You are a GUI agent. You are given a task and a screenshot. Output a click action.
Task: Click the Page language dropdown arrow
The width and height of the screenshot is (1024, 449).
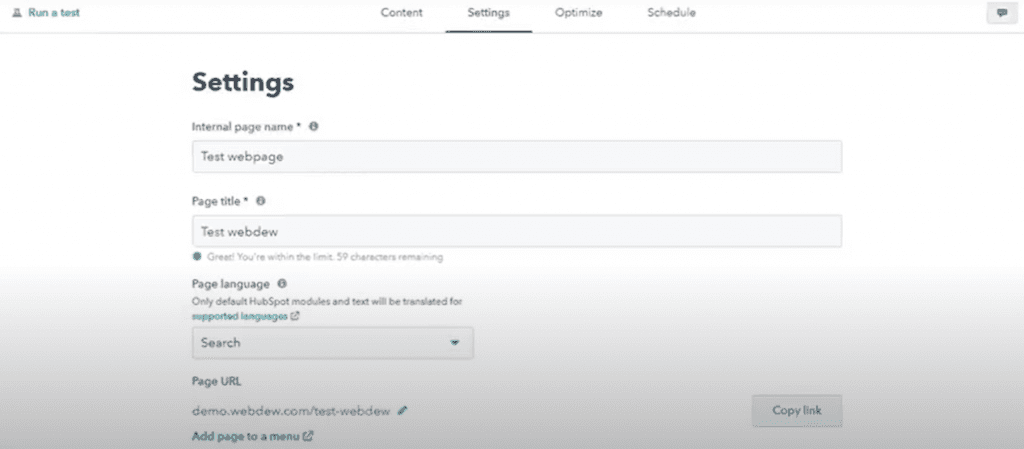[455, 343]
